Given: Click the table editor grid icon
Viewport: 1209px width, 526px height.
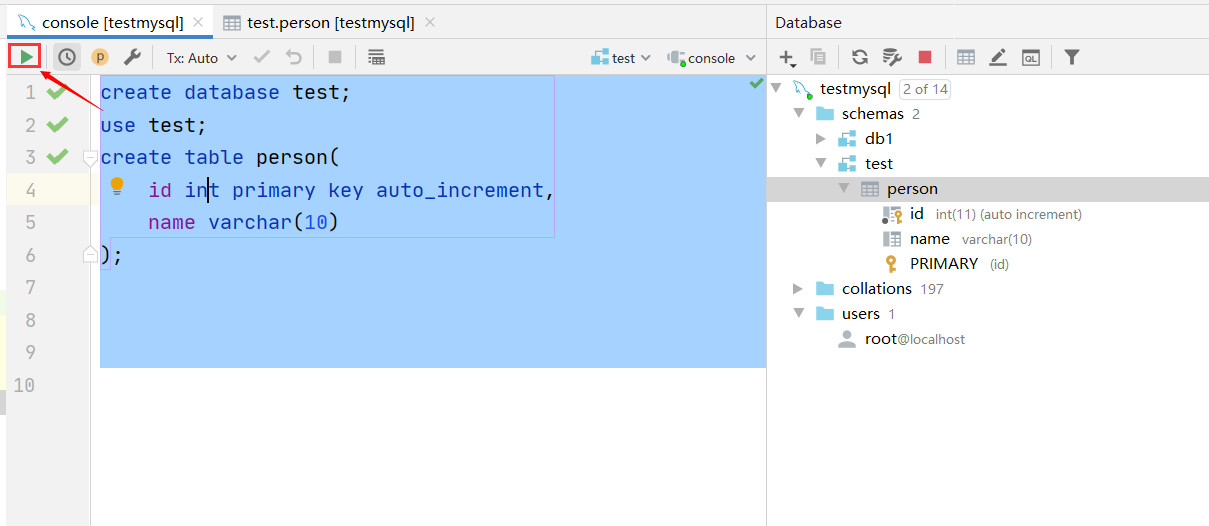Looking at the screenshot, I should point(966,57).
